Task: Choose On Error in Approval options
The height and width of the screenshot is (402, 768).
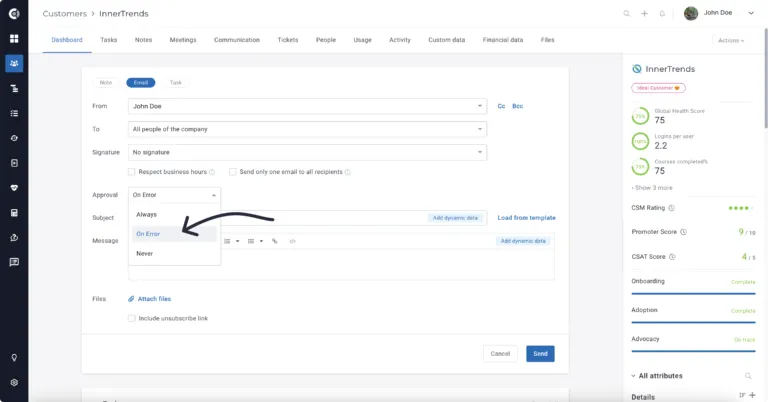Action: pos(174,234)
